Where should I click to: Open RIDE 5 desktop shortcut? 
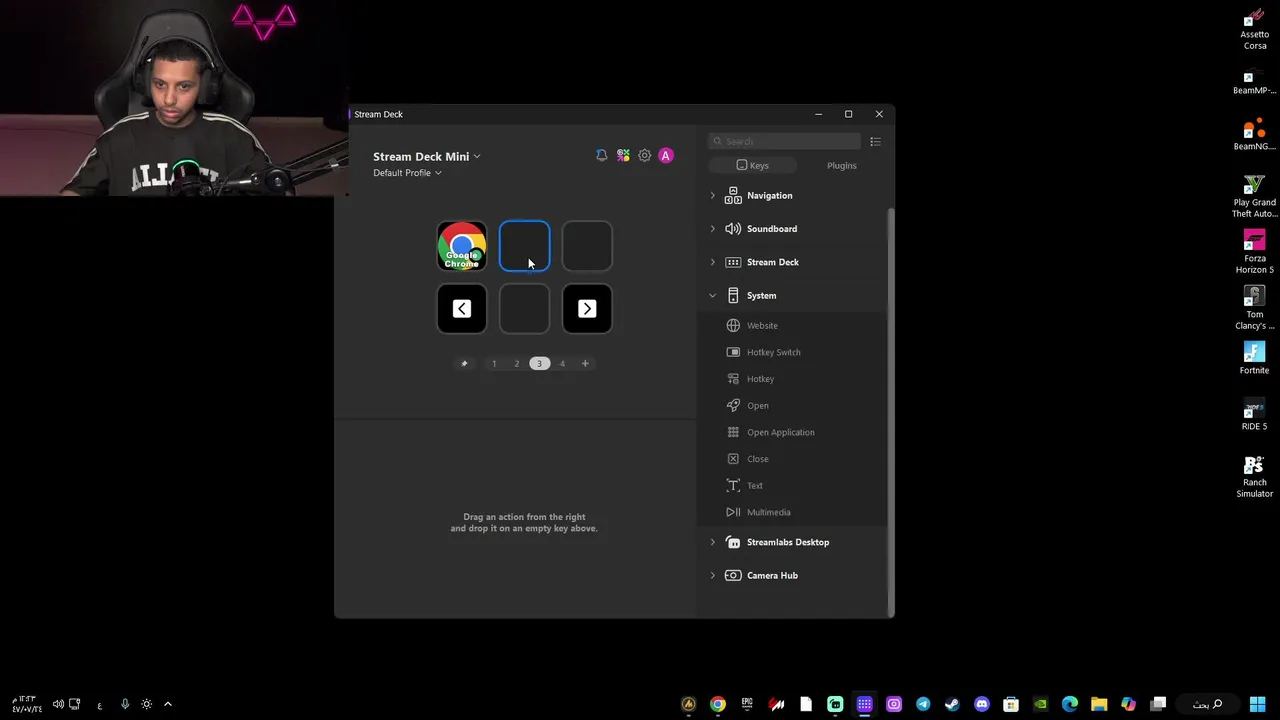[x=1255, y=415]
